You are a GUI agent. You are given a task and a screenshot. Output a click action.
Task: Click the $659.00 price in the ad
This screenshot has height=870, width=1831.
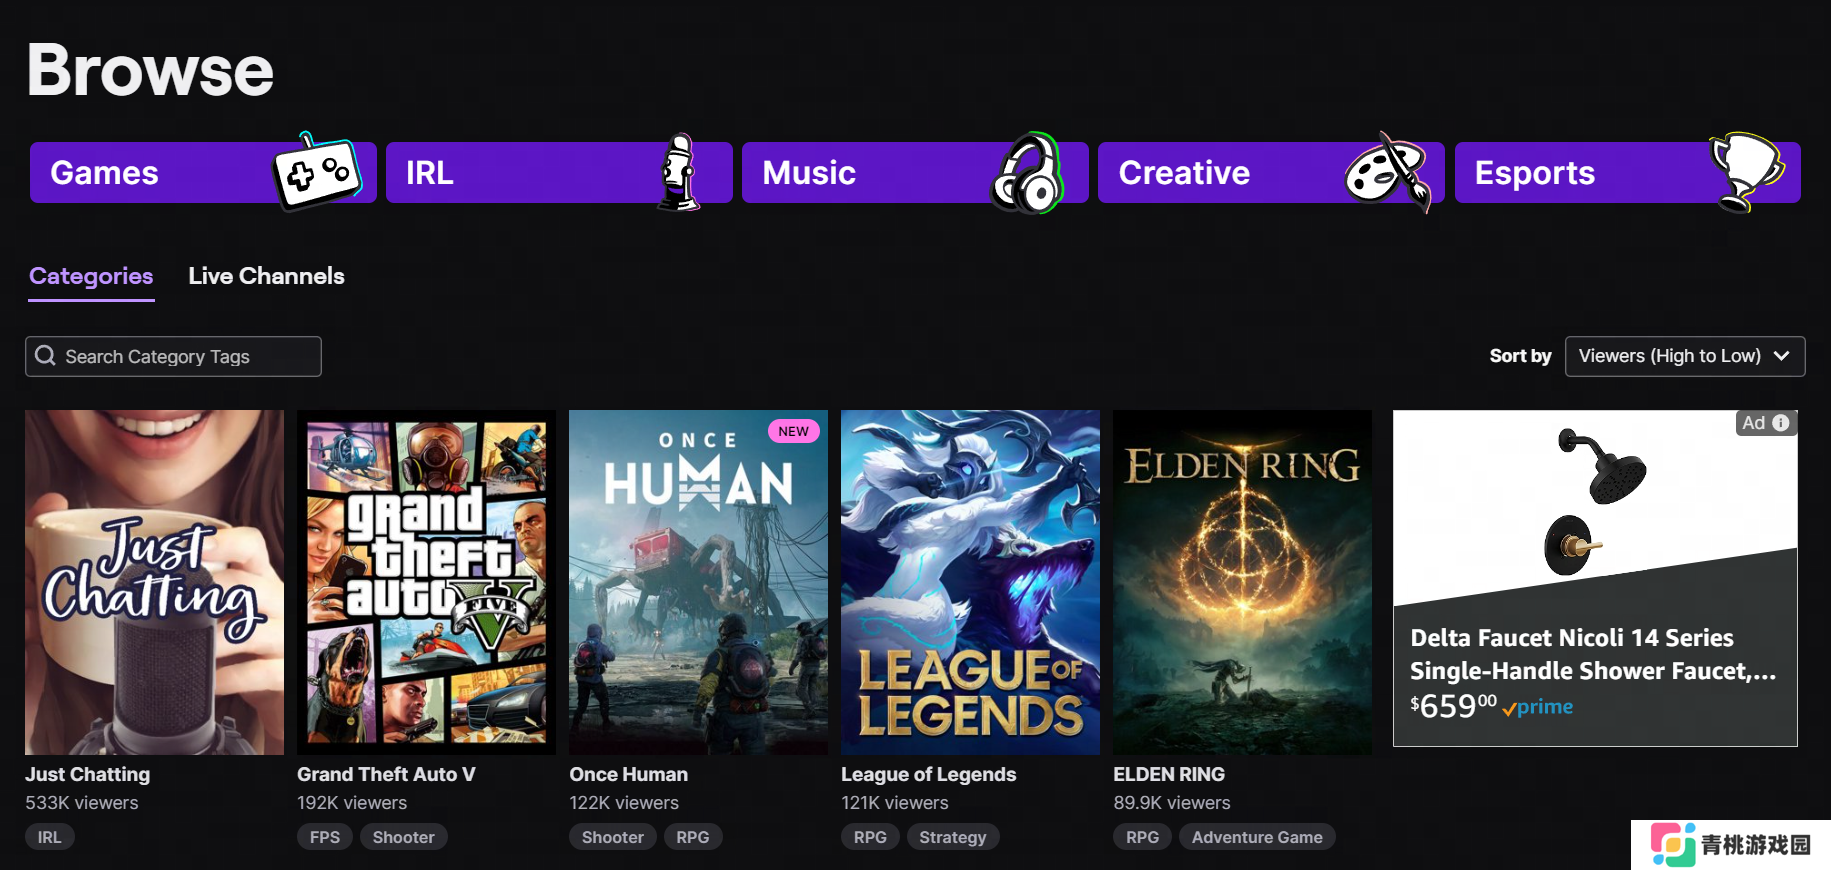tap(1454, 706)
